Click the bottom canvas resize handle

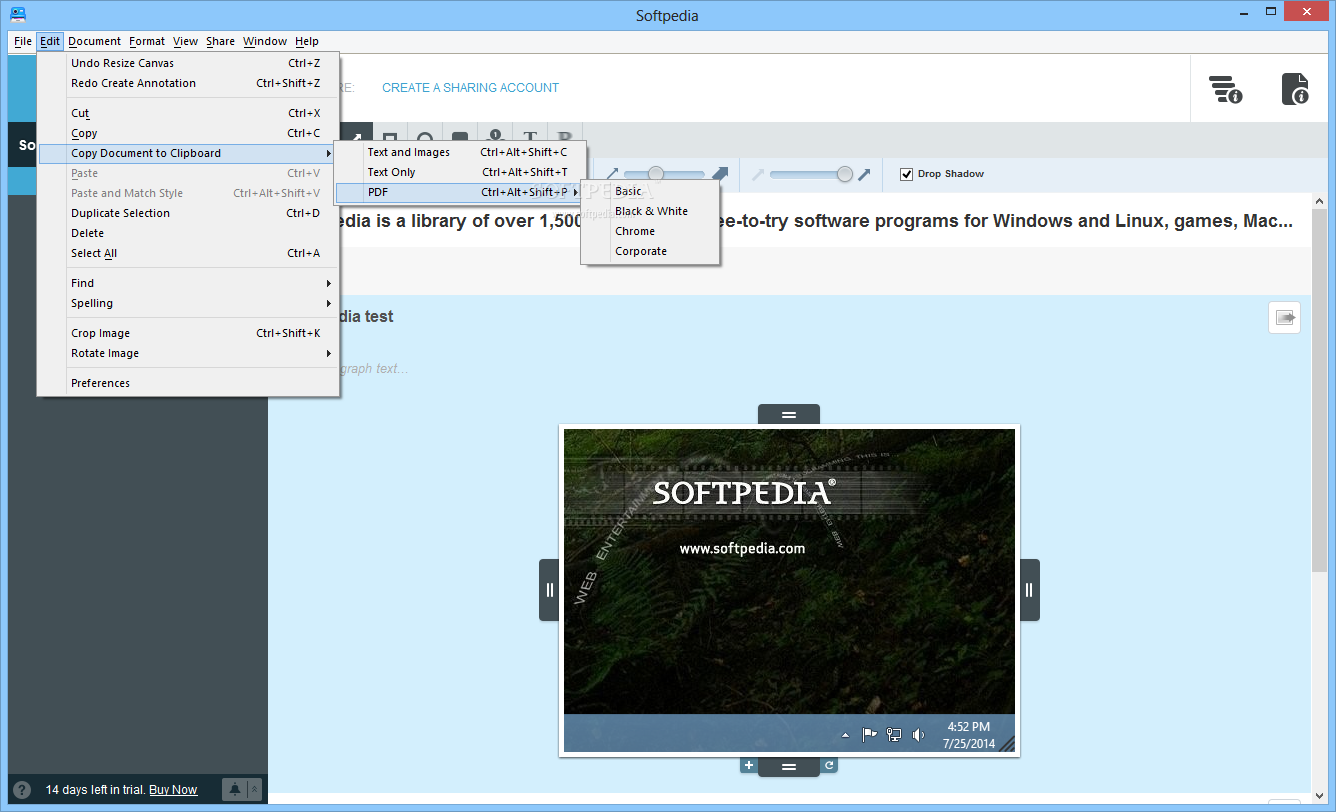click(789, 767)
